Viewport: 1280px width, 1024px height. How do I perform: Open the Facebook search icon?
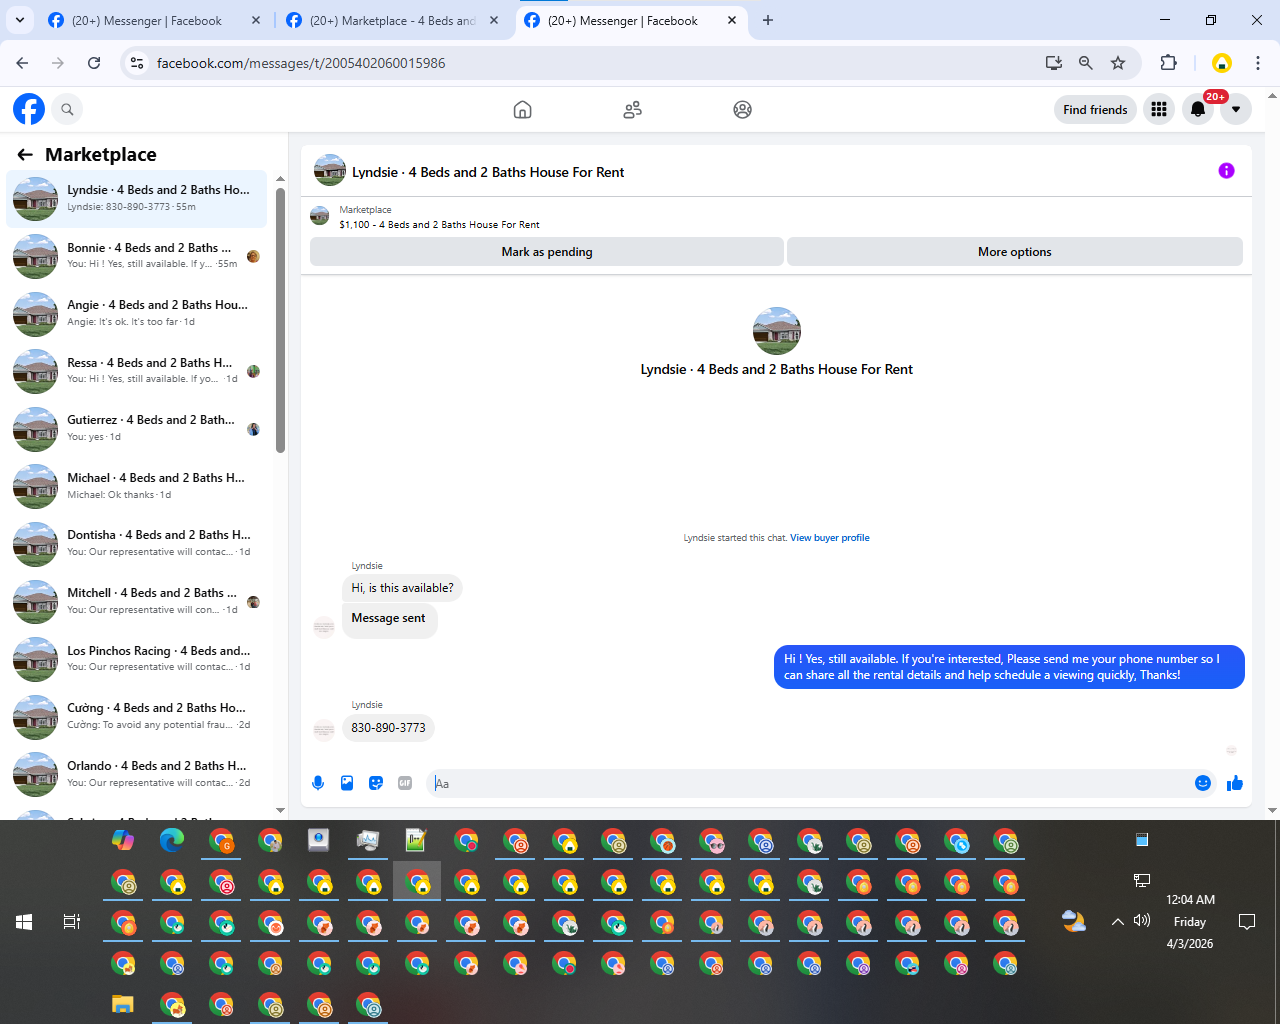[x=67, y=109]
